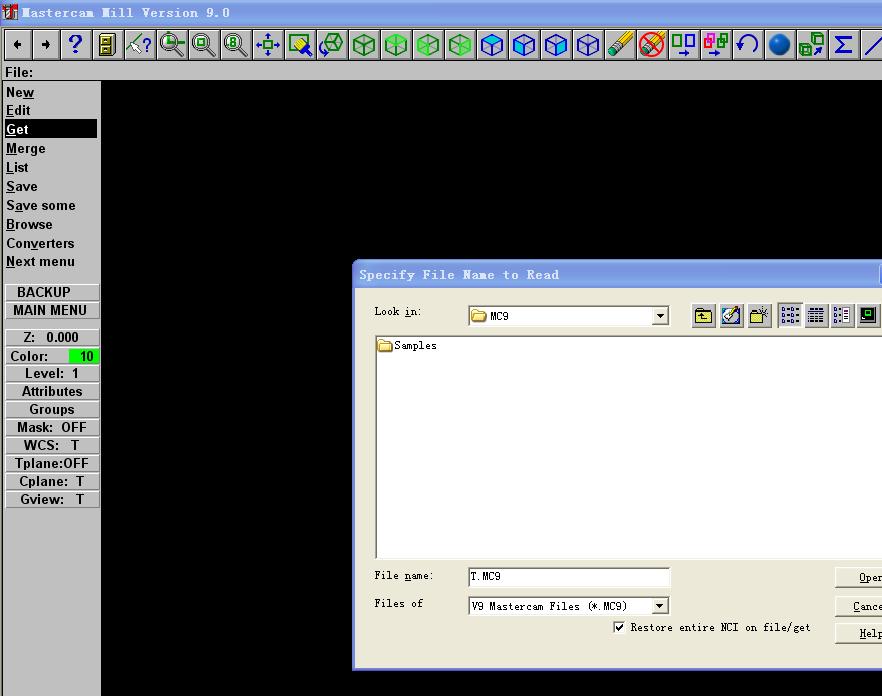Screen dimensions: 882x696
Task: Toggle shading with the blue sphere icon
Action: click(x=780, y=44)
